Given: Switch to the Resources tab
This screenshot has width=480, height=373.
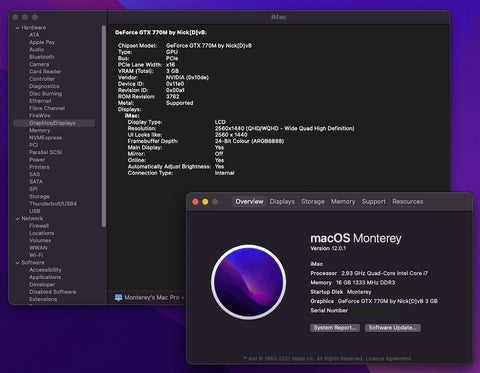Looking at the screenshot, I should pos(408,202).
